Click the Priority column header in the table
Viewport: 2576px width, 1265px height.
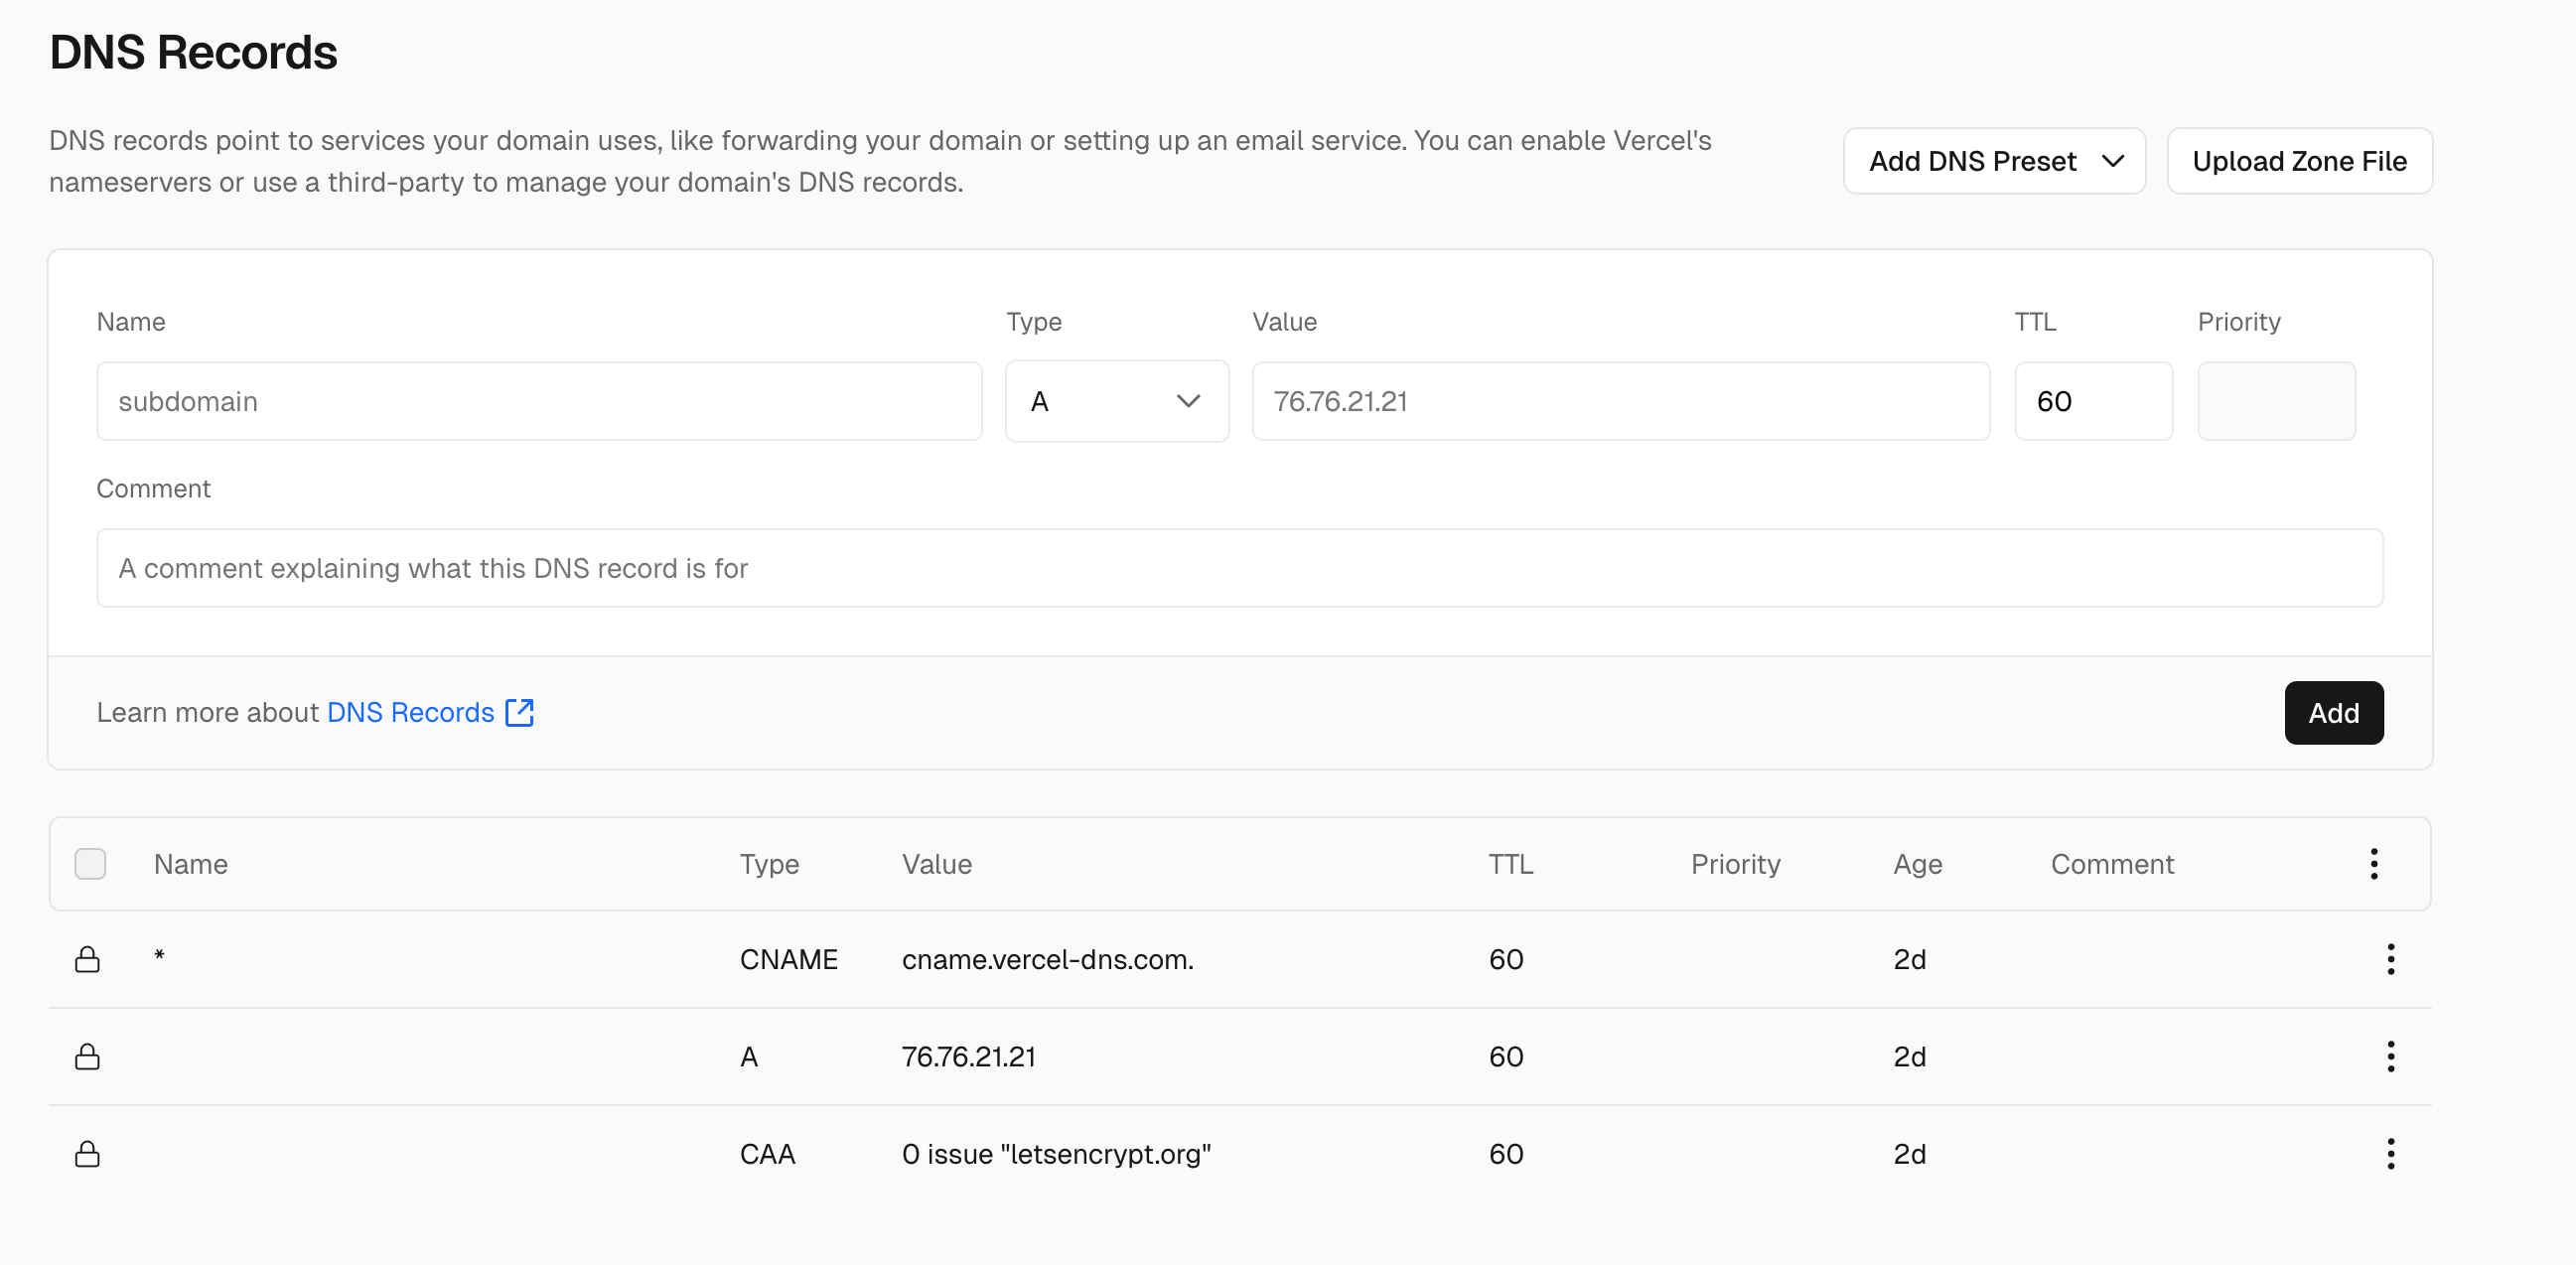tap(1735, 864)
